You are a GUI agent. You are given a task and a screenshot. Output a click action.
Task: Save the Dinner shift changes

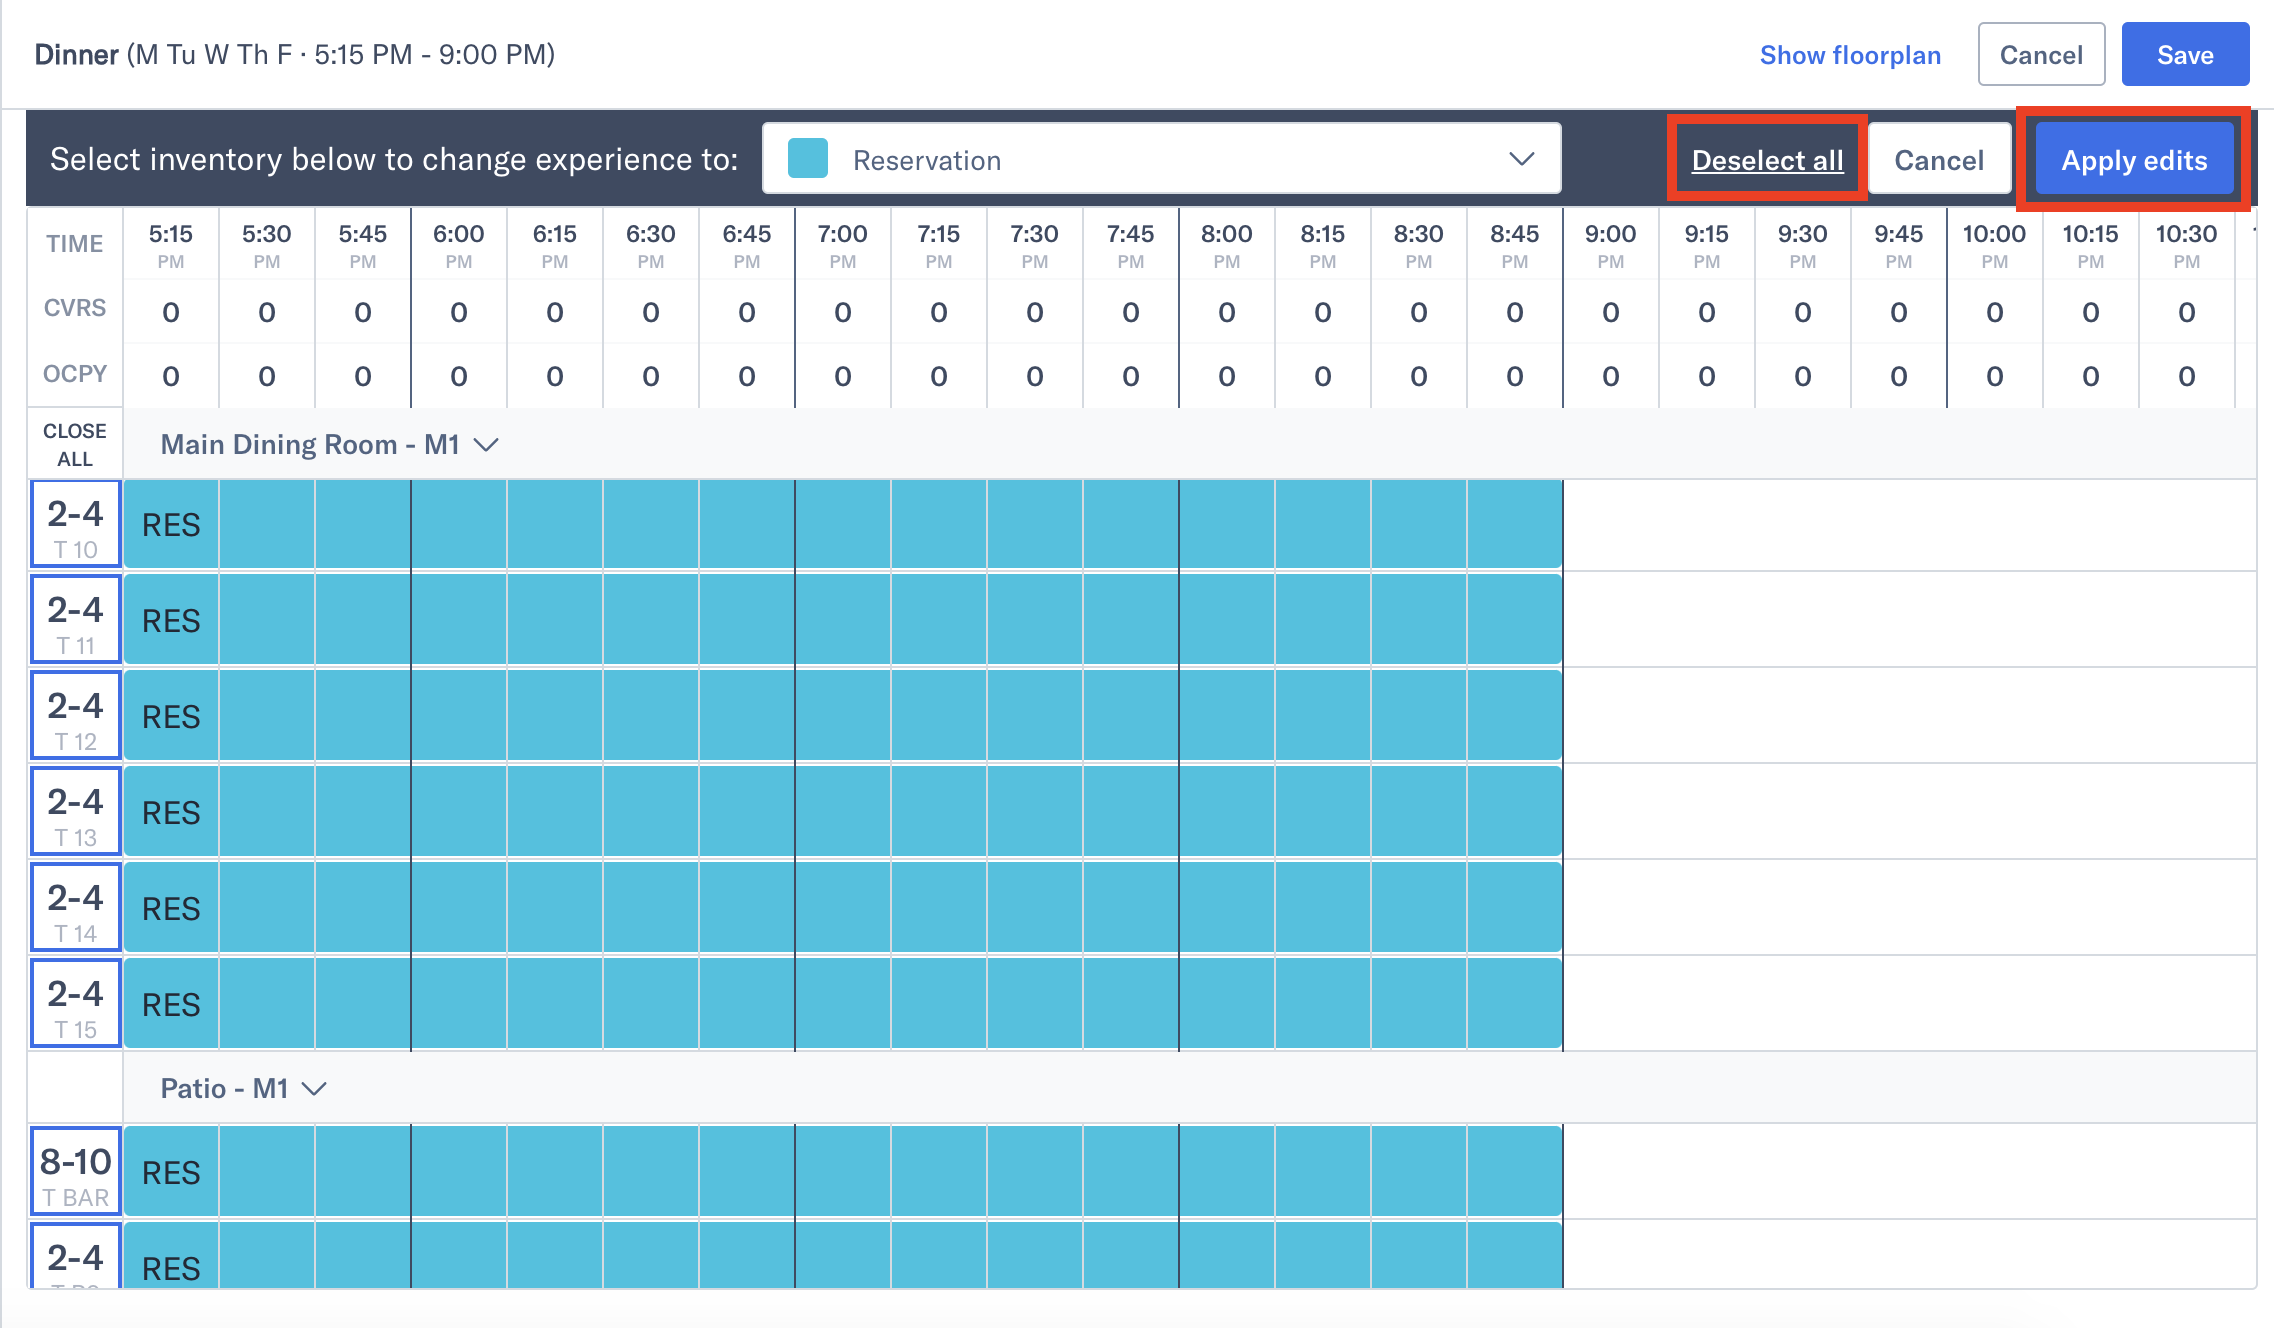click(2185, 54)
